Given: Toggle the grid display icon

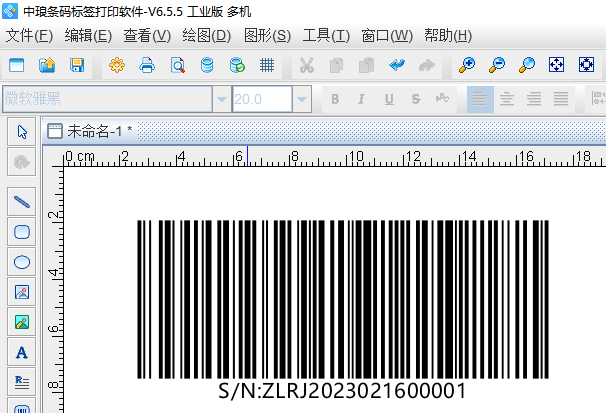Looking at the screenshot, I should pos(267,65).
